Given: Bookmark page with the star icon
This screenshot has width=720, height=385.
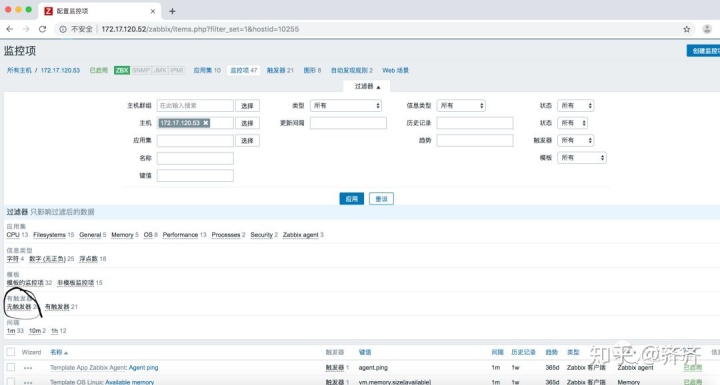Looking at the screenshot, I should click(686, 29).
